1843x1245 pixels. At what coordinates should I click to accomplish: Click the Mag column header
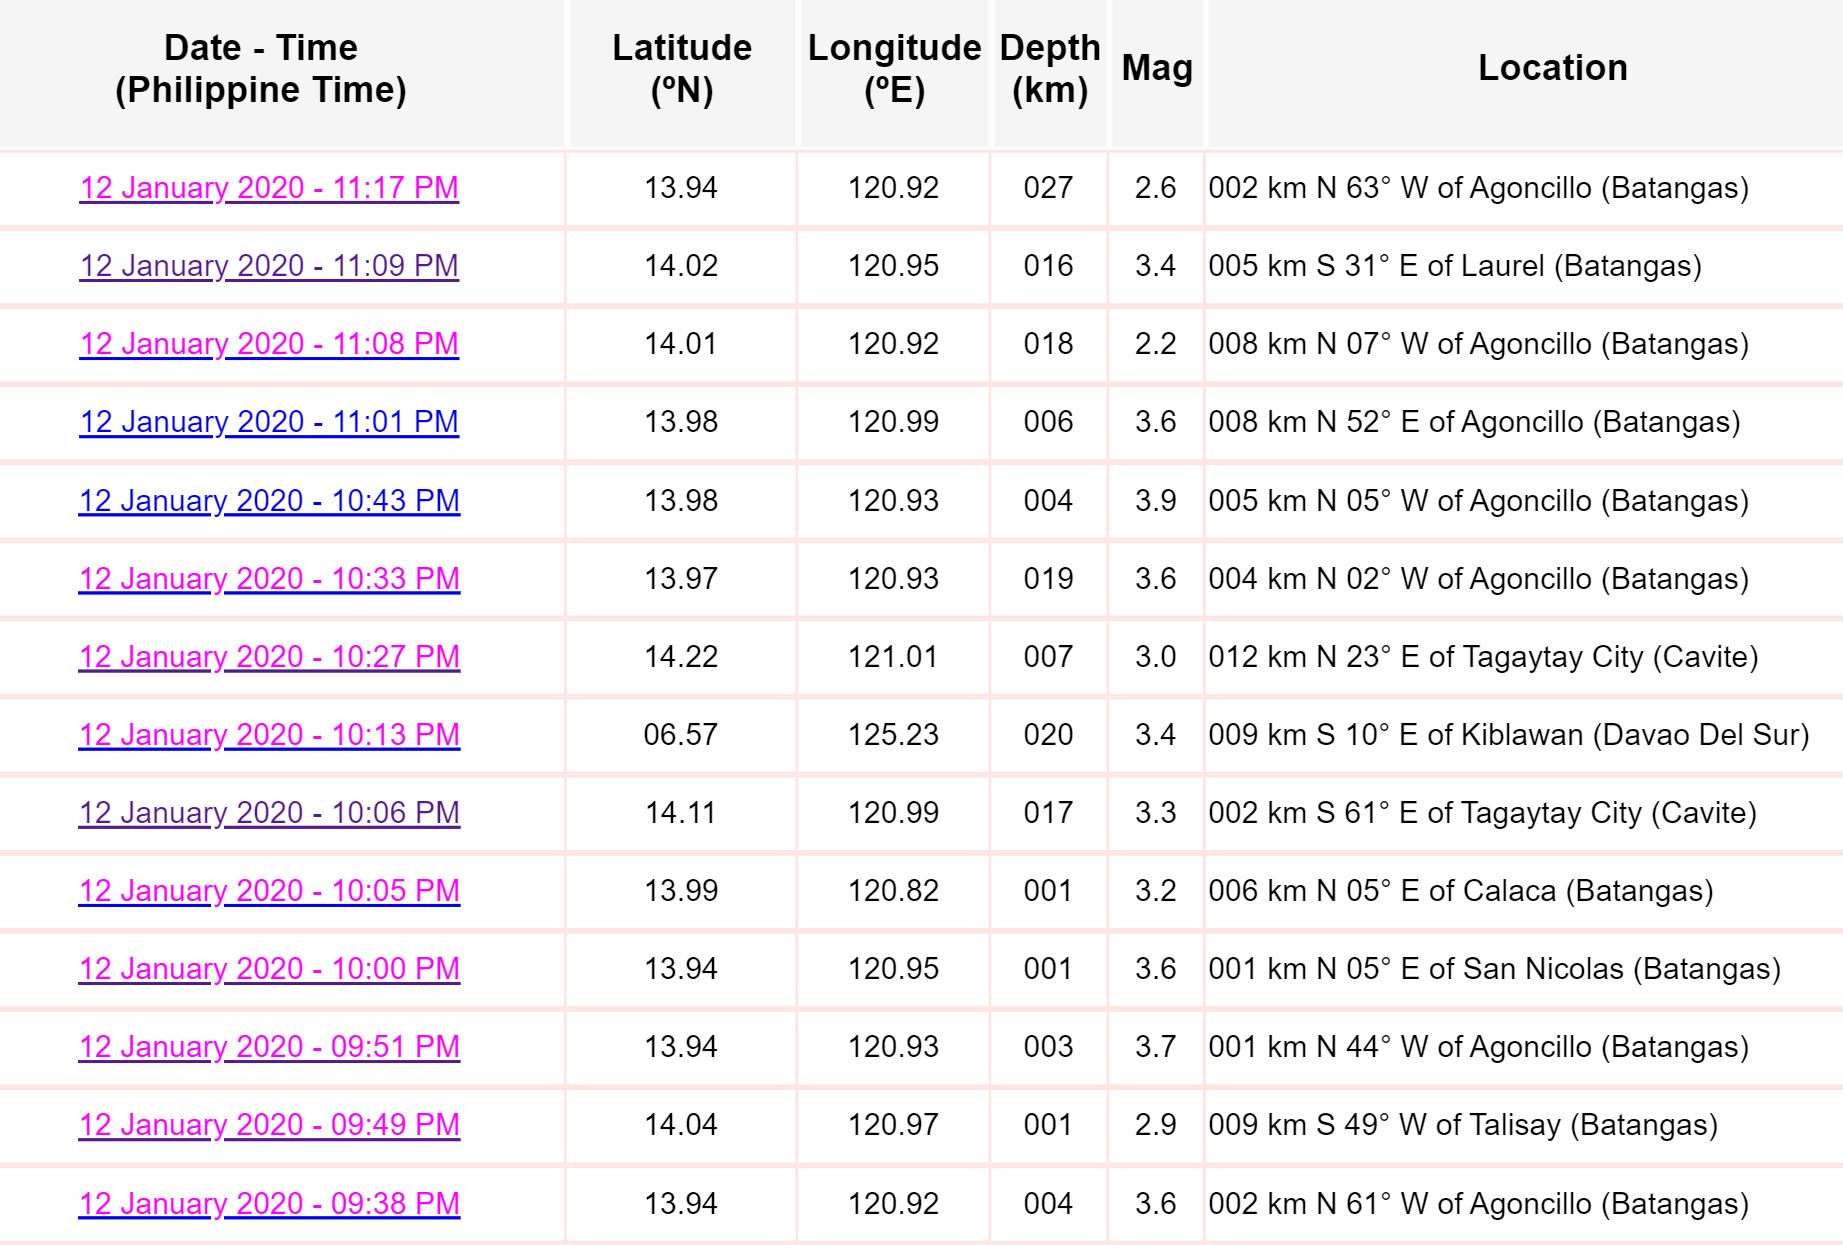(1157, 68)
